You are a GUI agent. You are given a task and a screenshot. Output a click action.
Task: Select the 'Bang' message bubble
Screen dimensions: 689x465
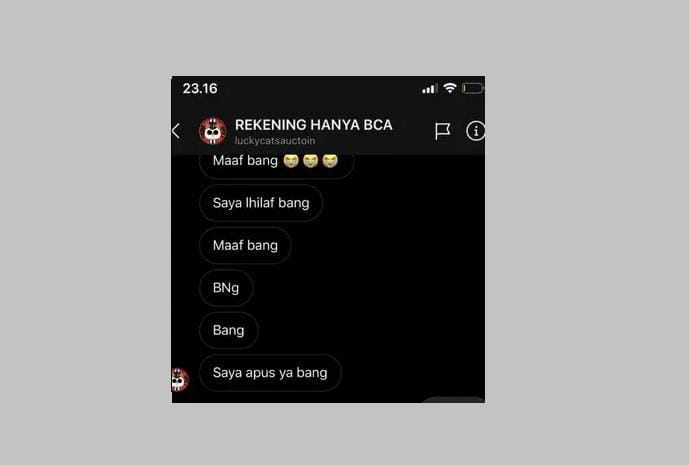[228, 330]
